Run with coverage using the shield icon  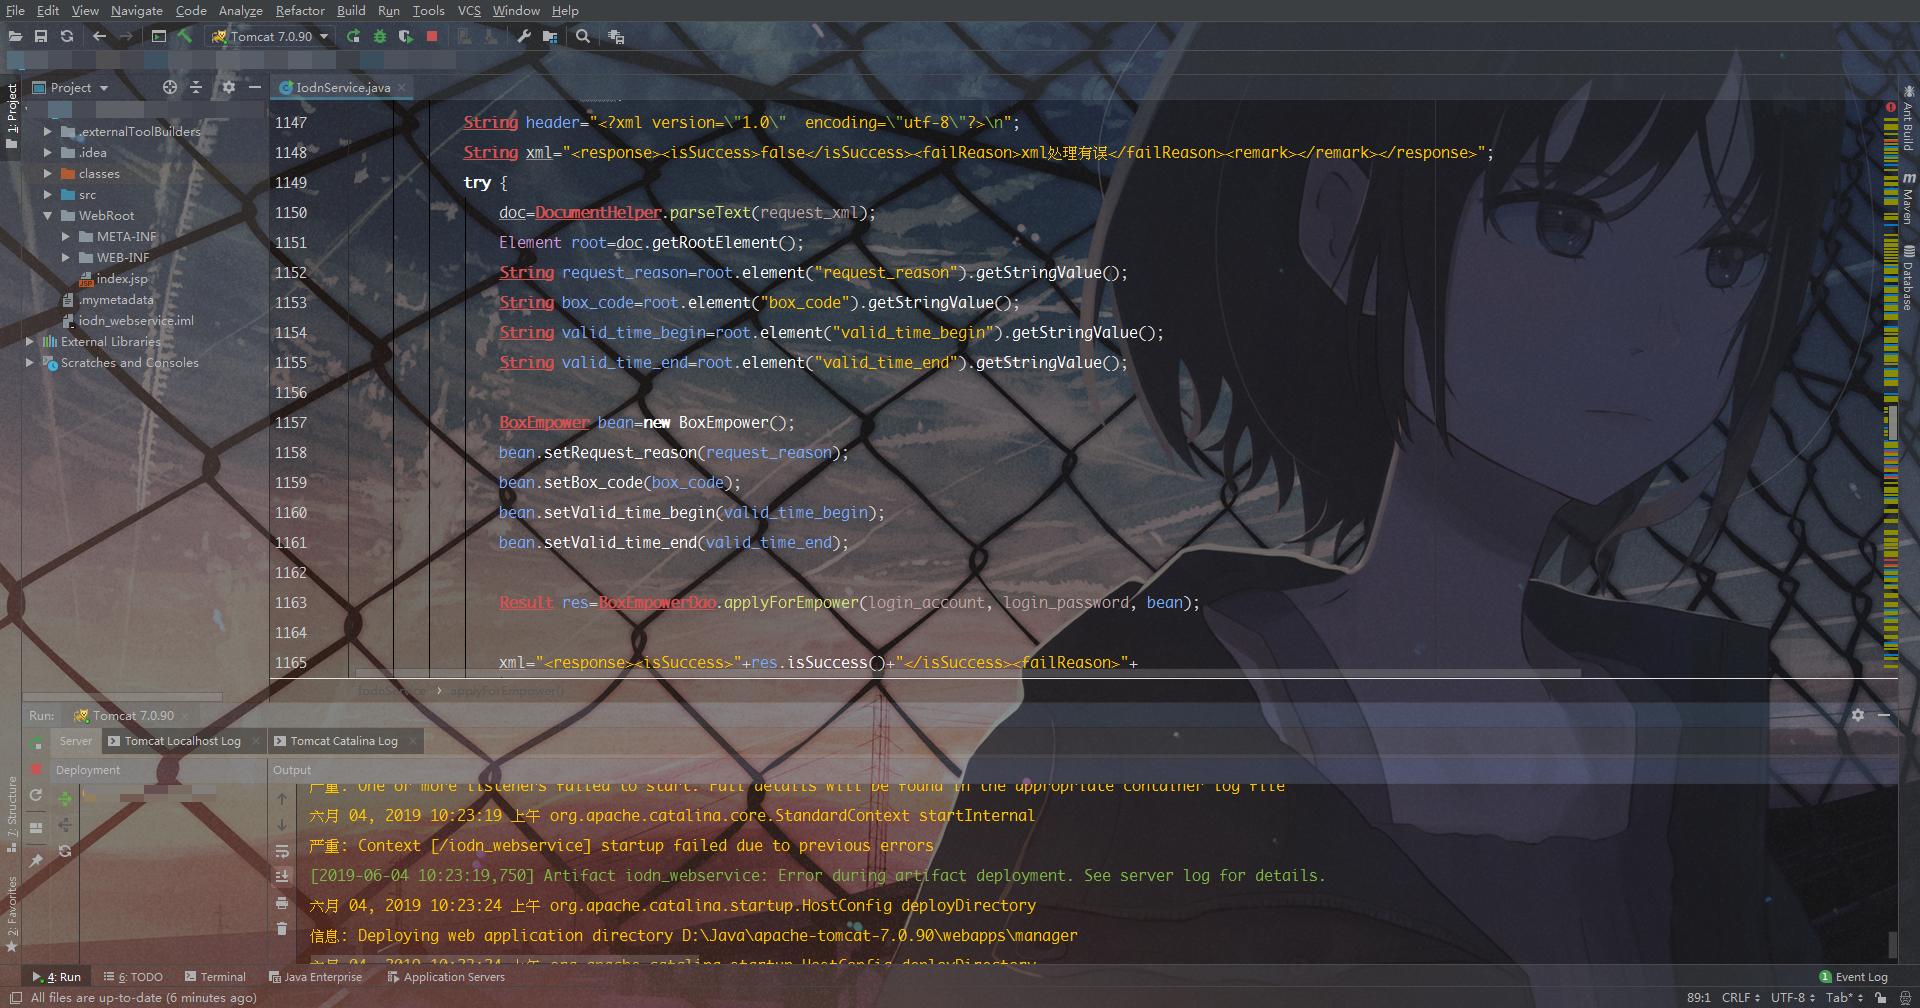tap(405, 36)
